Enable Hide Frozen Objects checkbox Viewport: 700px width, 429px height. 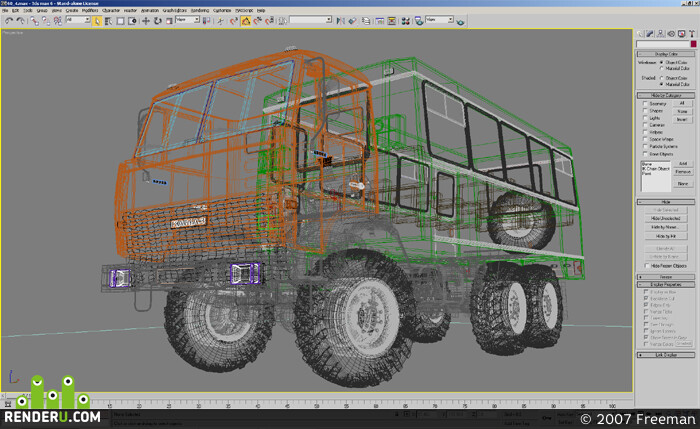coord(646,266)
